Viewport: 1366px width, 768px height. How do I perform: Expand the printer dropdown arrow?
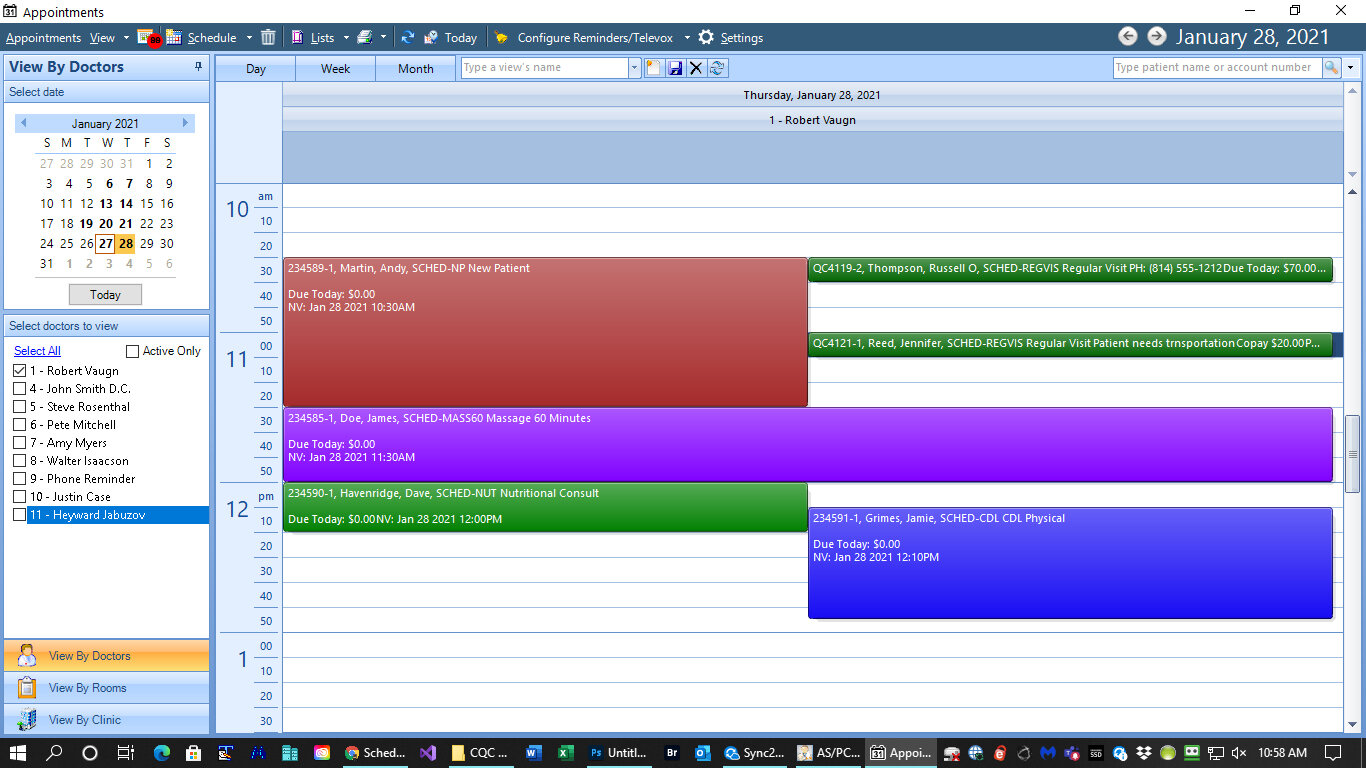click(383, 38)
